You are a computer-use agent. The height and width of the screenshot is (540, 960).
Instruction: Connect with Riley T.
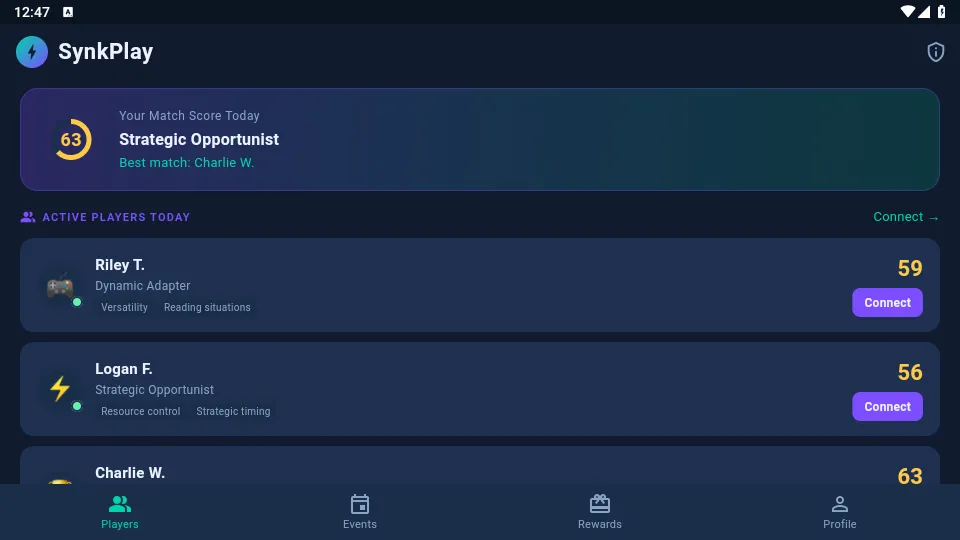coord(887,302)
